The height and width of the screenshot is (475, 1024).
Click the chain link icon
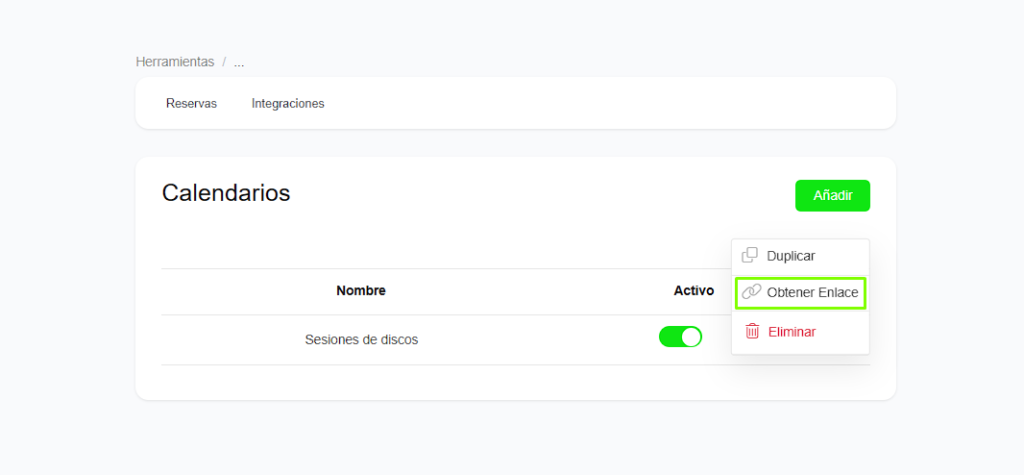(751, 292)
